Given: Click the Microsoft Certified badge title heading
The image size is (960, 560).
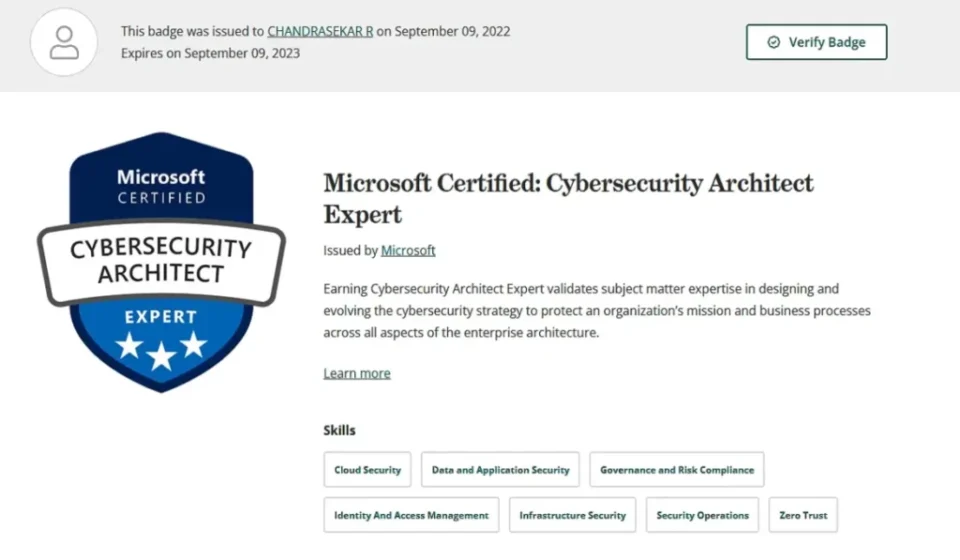Looking at the screenshot, I should click(x=568, y=198).
